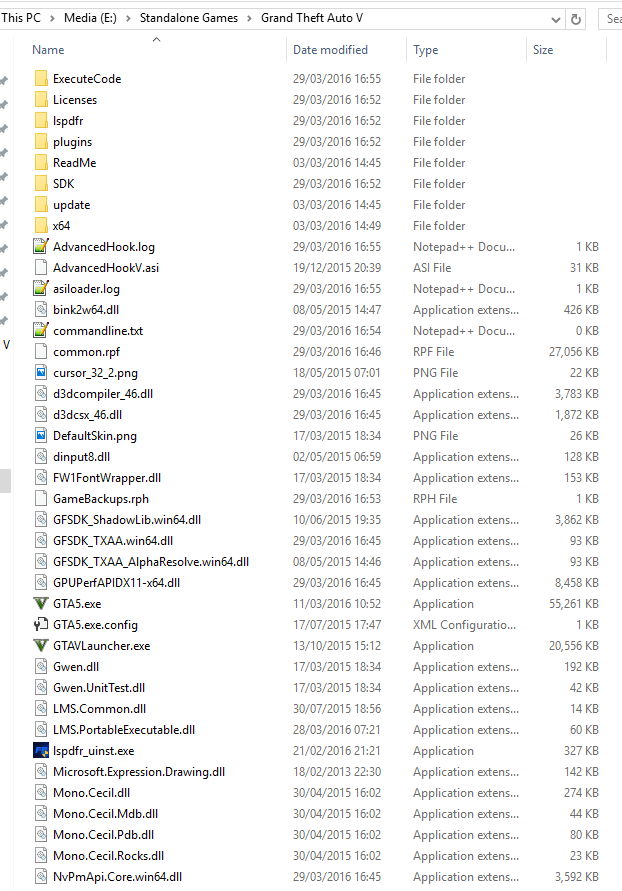Click the GTA5.exe.config XML icon
Image resolution: width=622 pixels, height=891 pixels.
(x=41, y=624)
